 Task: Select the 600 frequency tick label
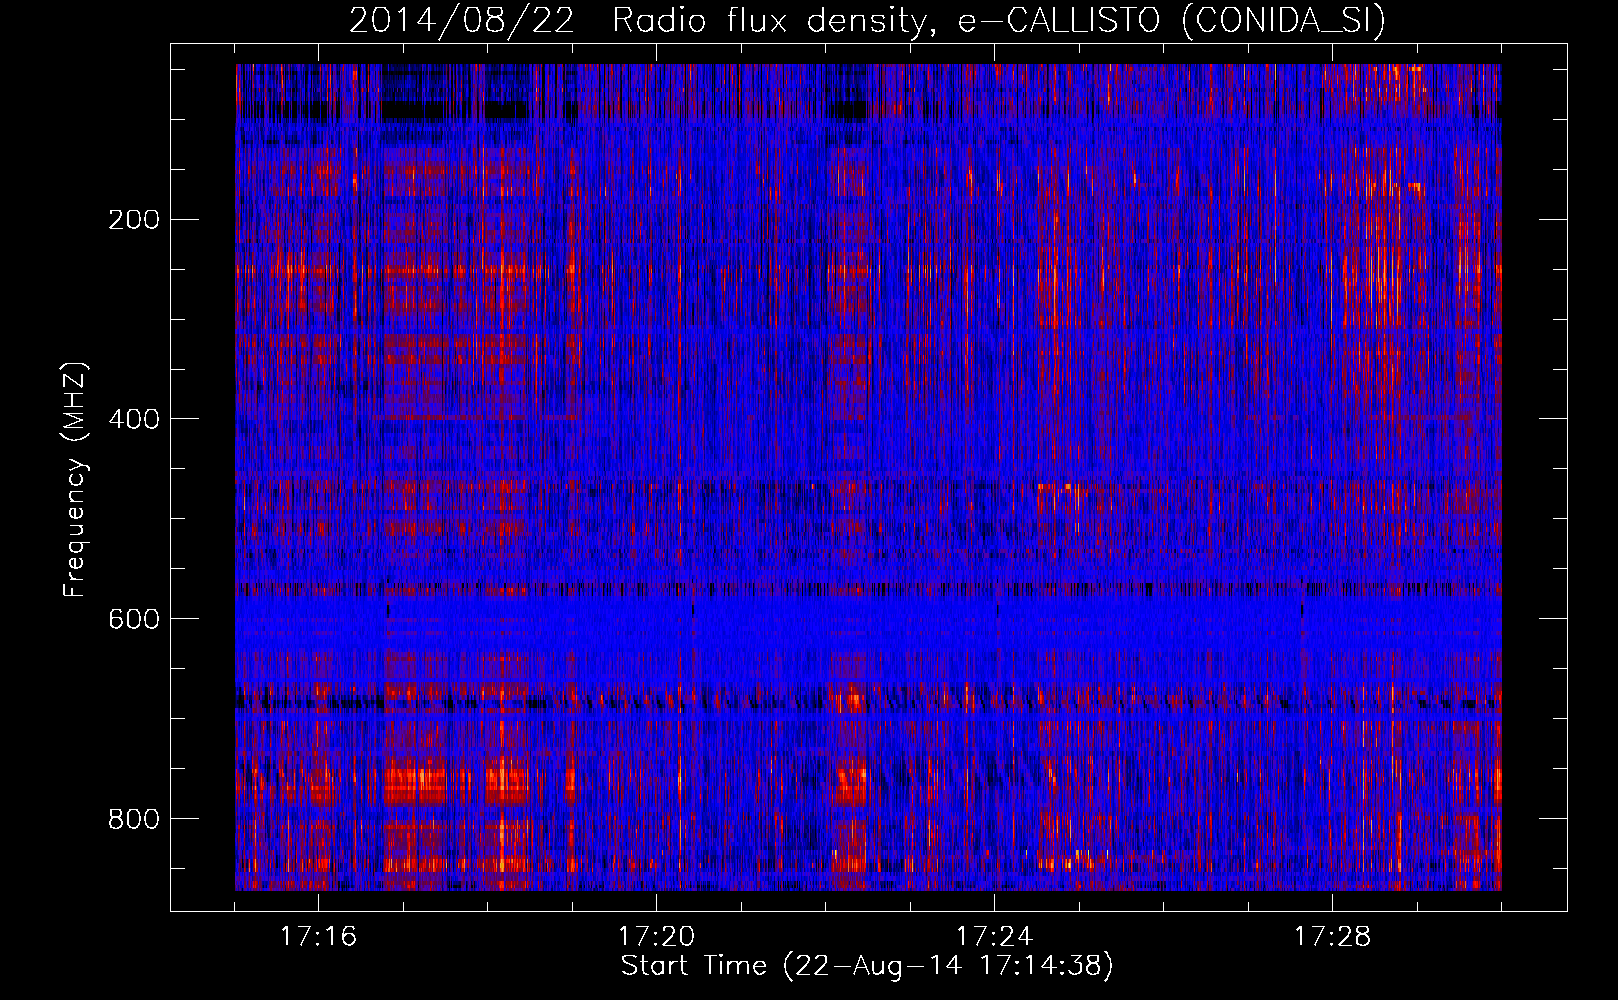pyautogui.click(x=133, y=619)
